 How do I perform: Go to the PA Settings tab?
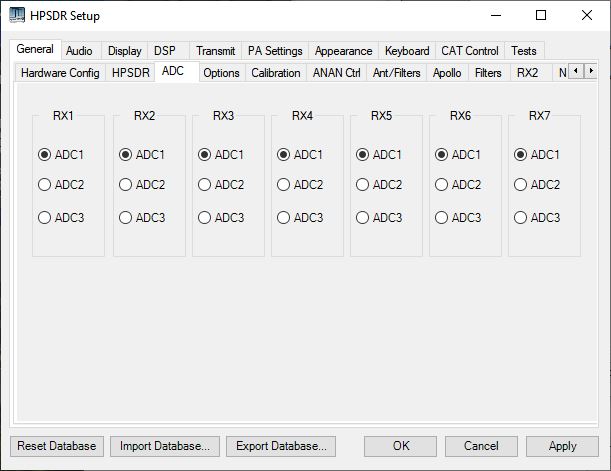[275, 51]
